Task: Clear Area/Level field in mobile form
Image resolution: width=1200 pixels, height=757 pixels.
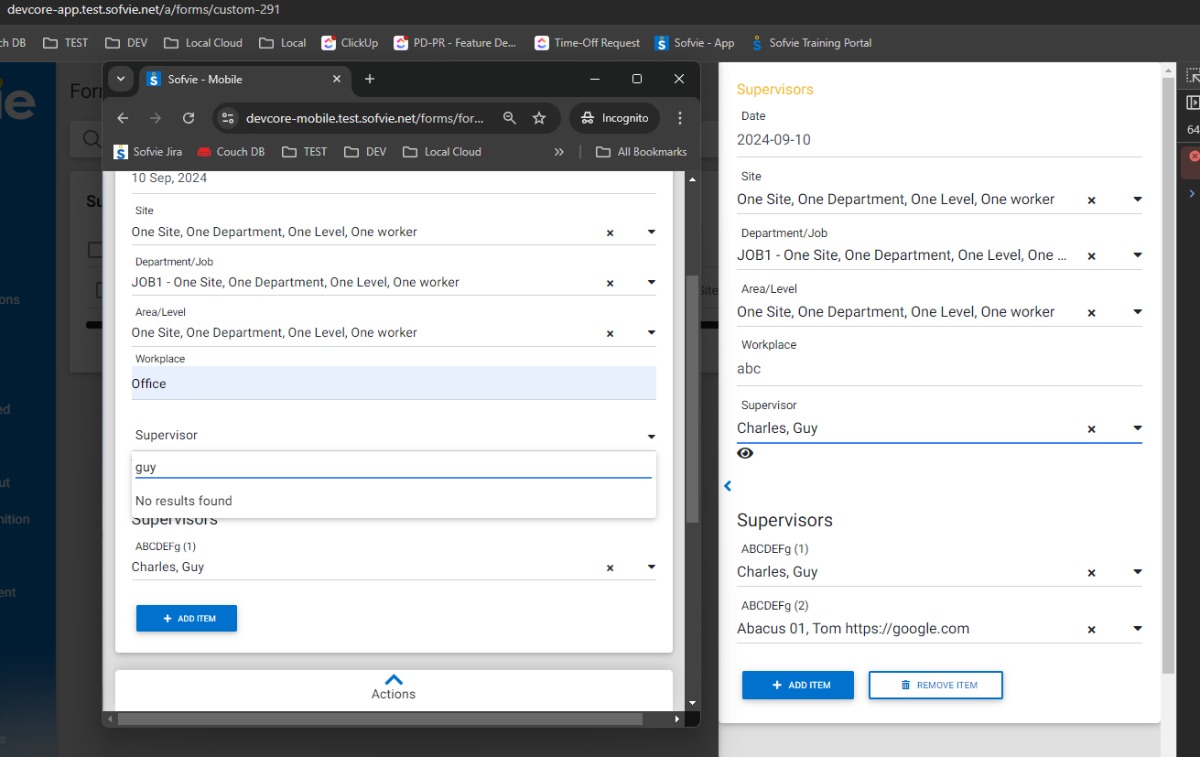Action: pyautogui.click(x=610, y=334)
